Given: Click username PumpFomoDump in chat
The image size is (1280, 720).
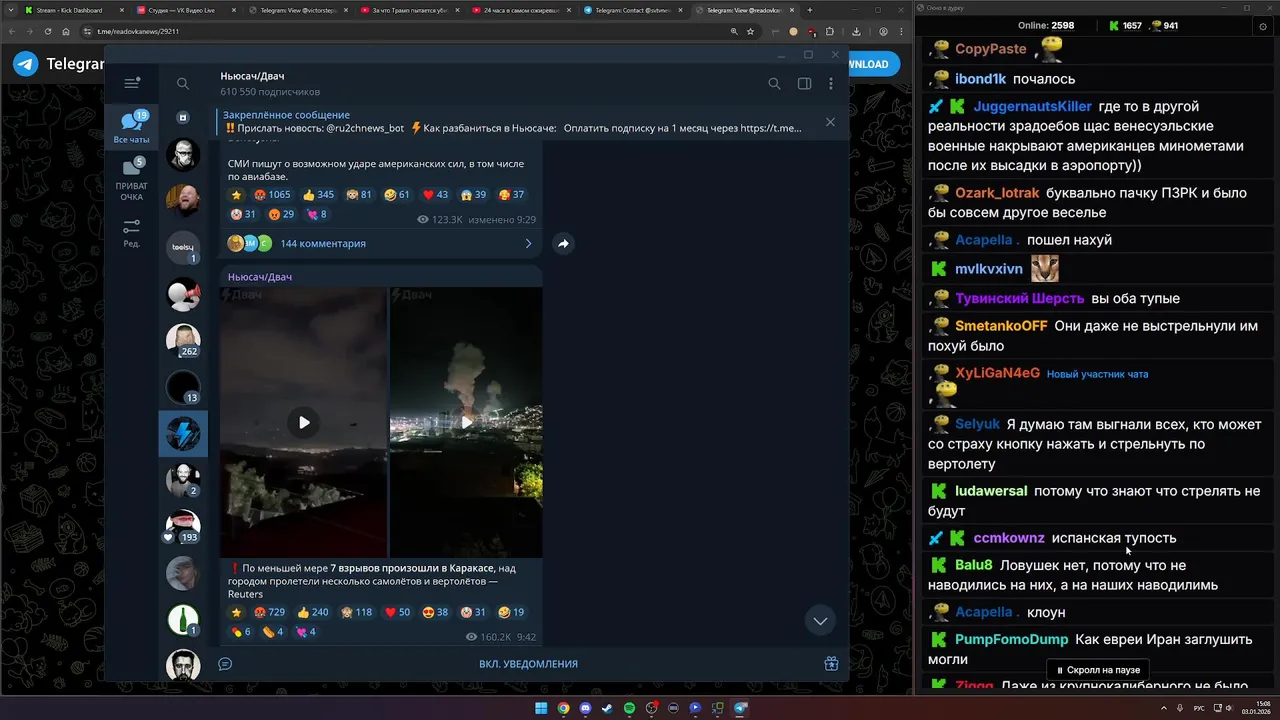Looking at the screenshot, I should pos(1012,640).
